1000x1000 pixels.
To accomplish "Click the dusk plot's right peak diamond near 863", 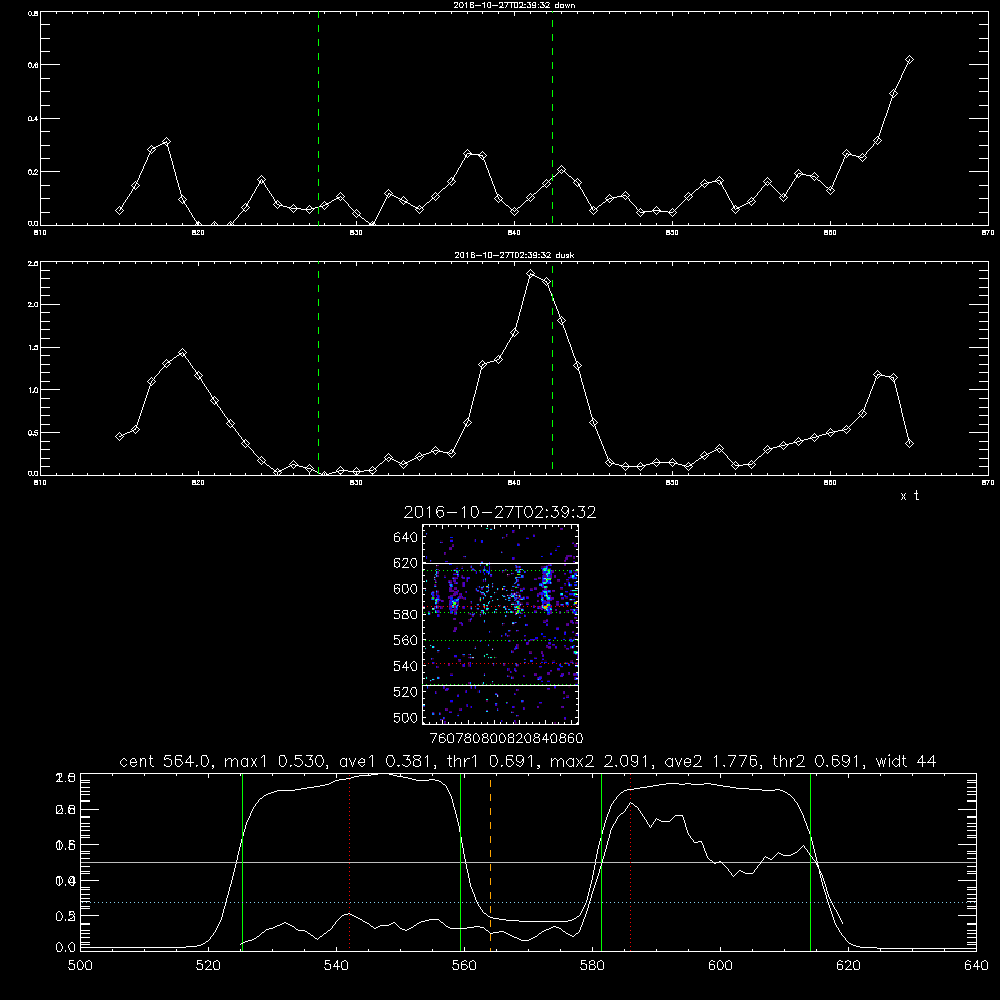I will tap(878, 375).
